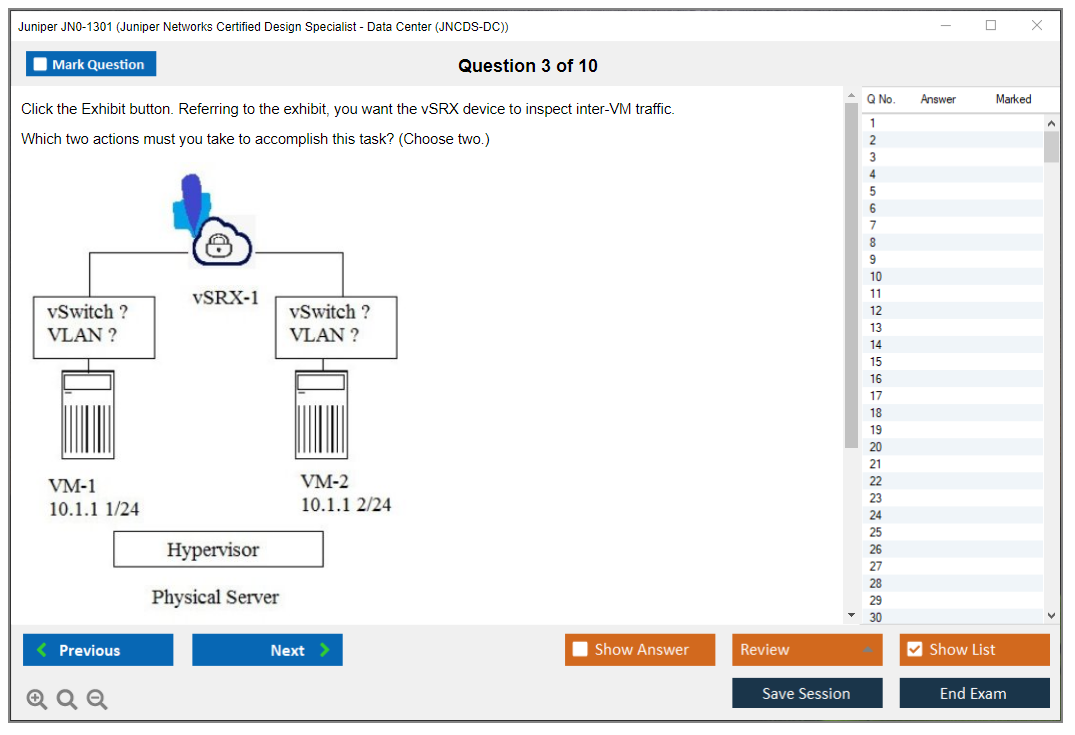Click the vSRX-1 cloud lock icon

221,243
